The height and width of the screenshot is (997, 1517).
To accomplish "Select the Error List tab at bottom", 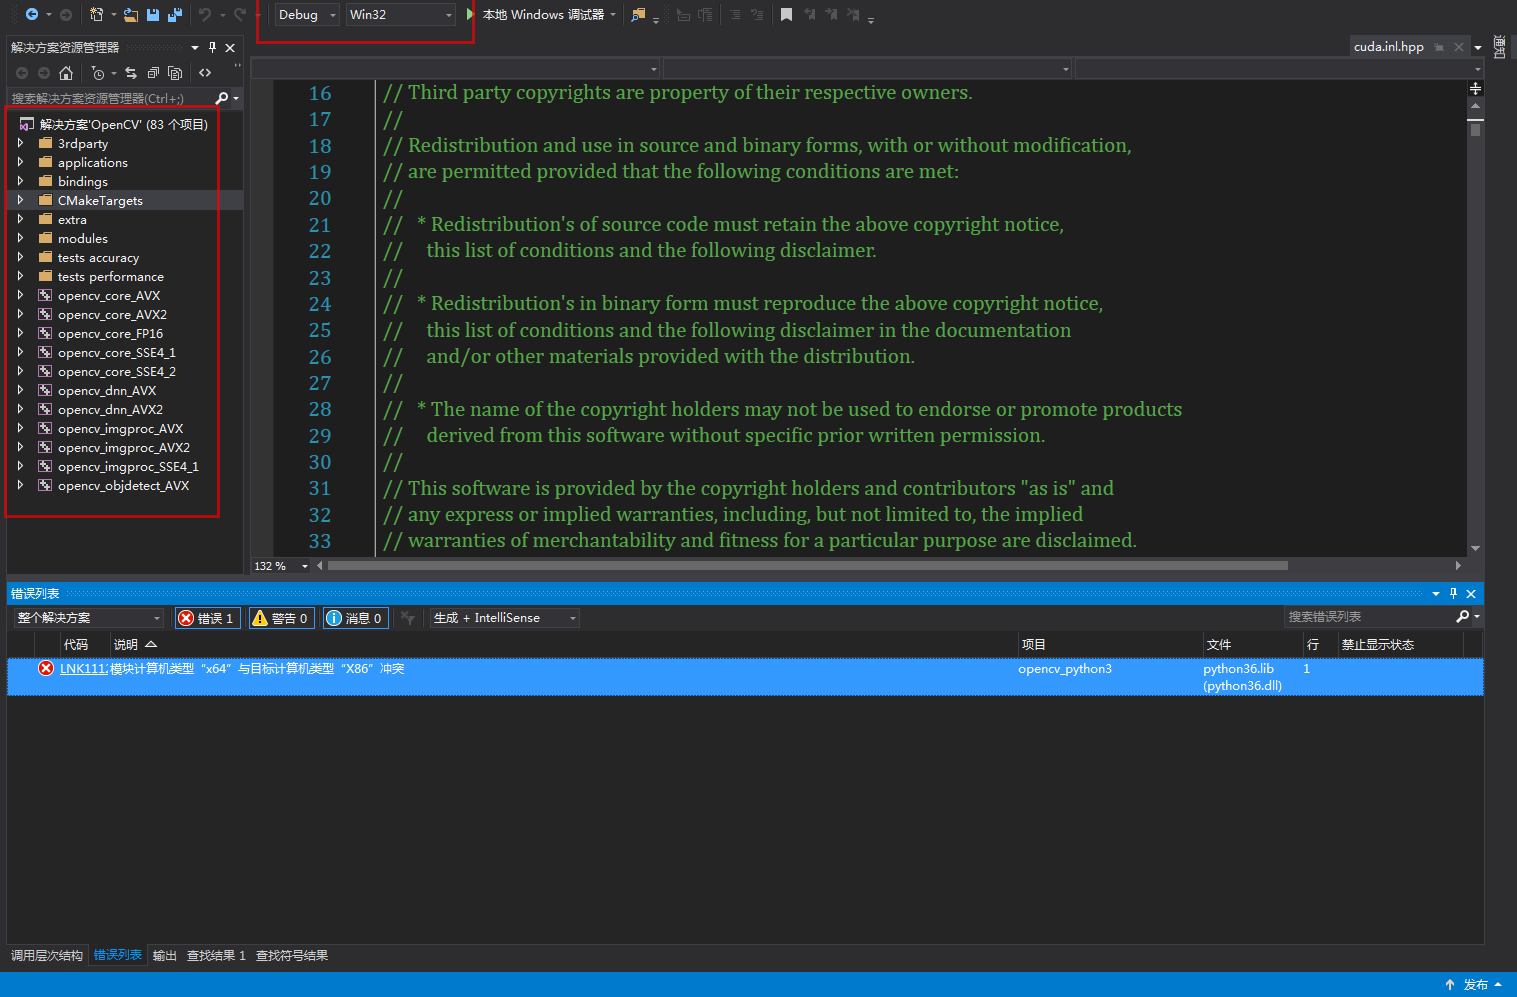I will coord(118,955).
